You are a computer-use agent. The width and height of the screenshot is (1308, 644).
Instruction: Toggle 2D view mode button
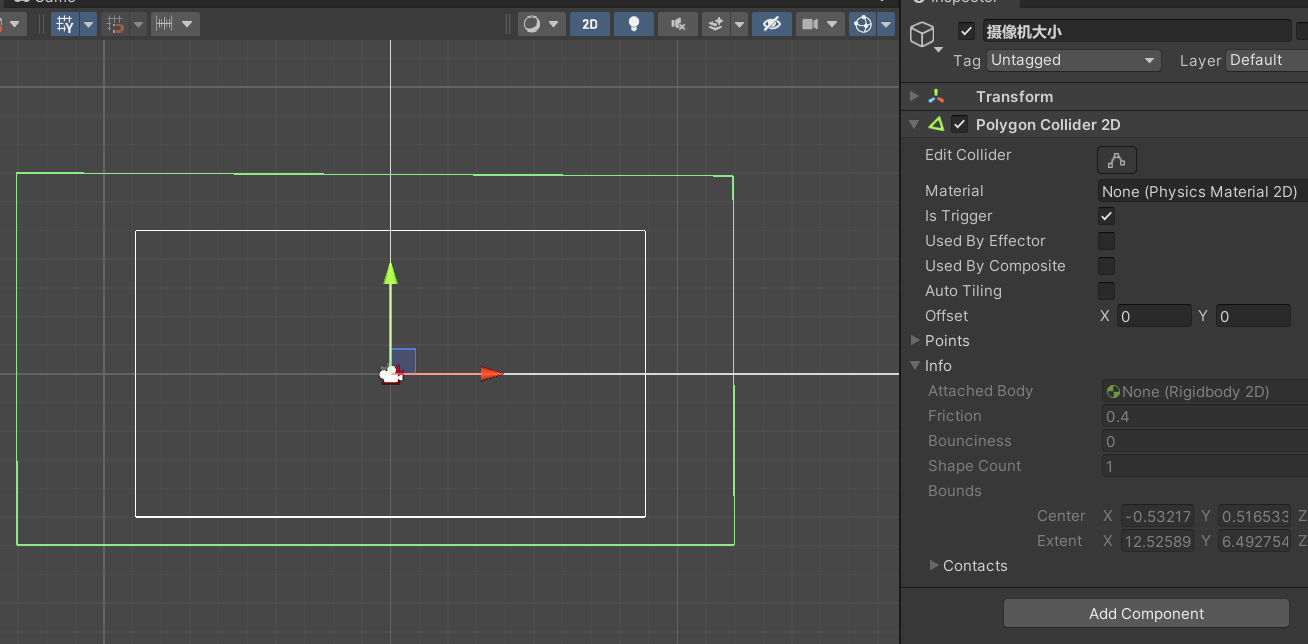590,24
